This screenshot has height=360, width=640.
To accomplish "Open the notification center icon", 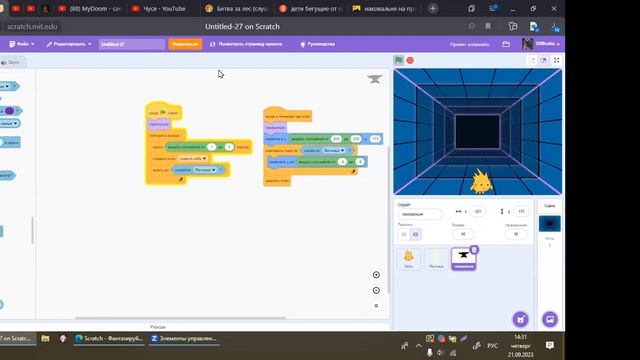I will coord(550,345).
